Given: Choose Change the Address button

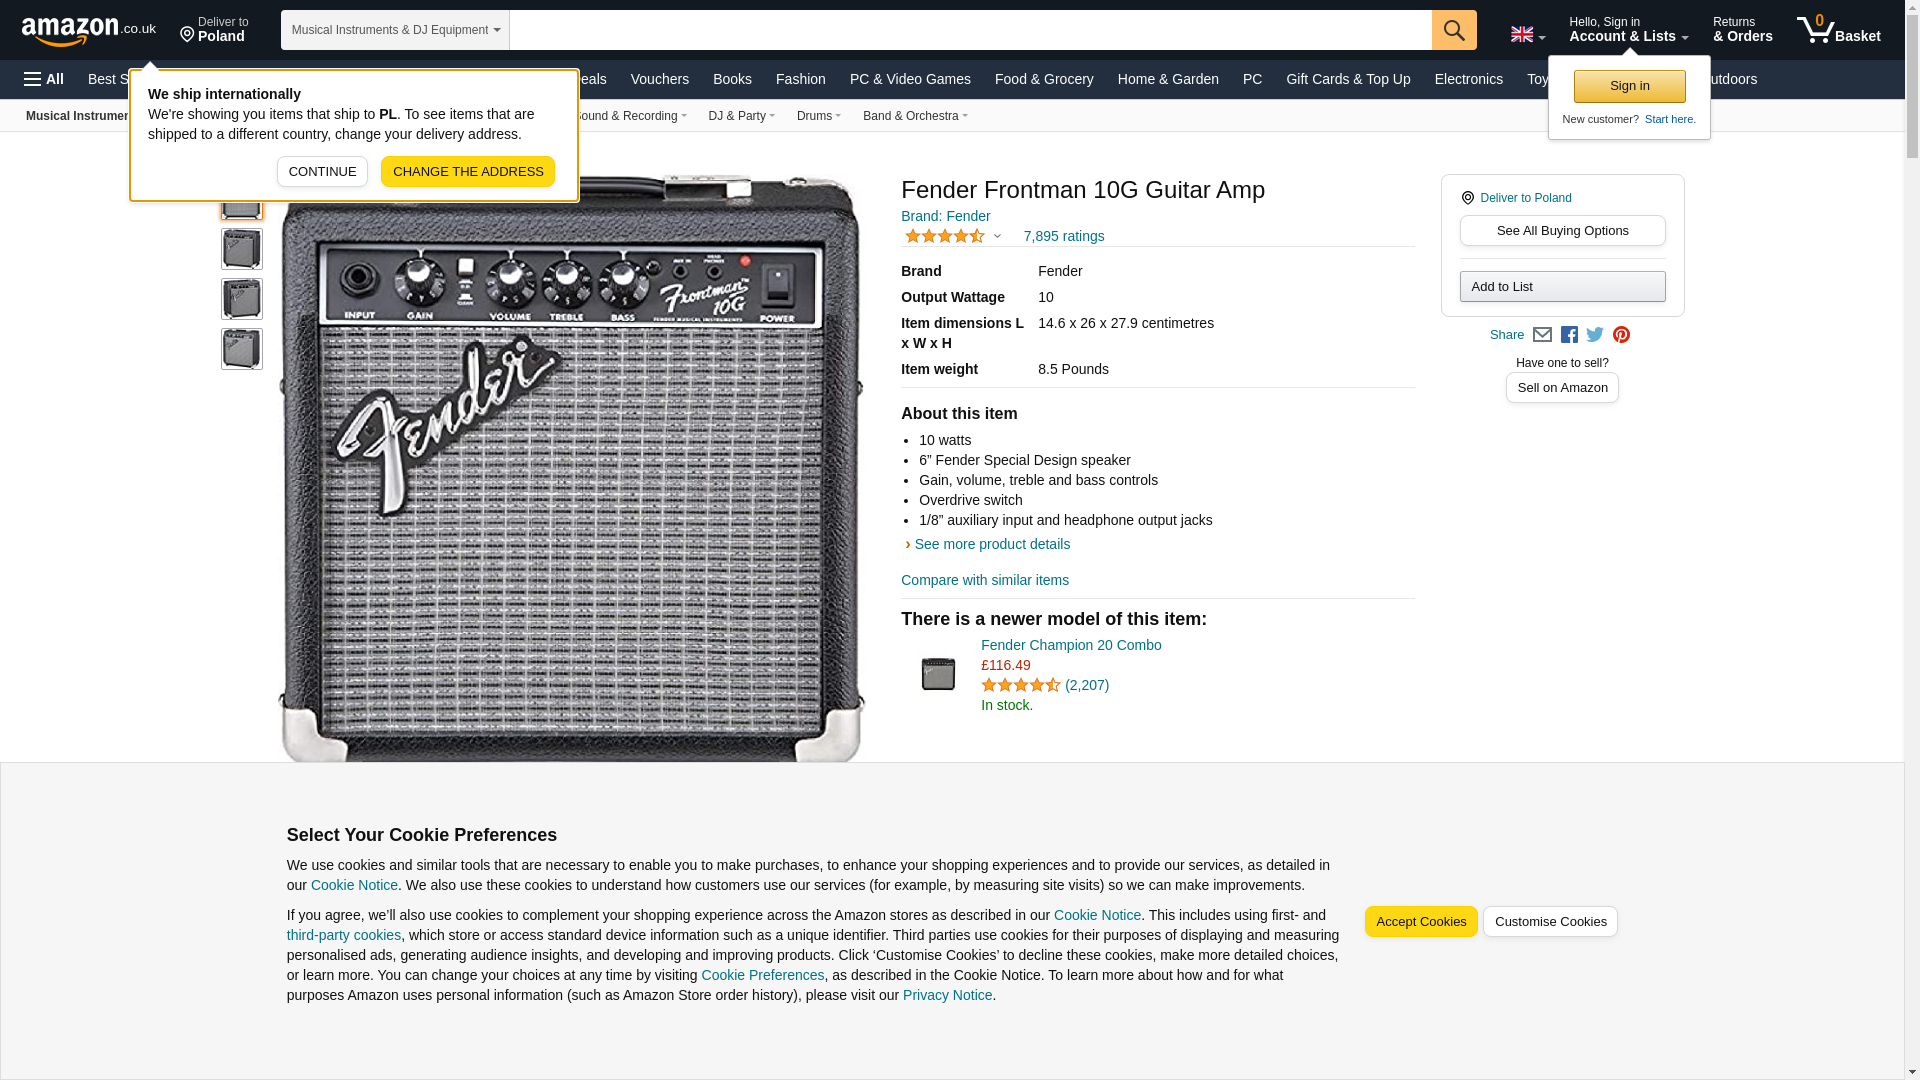Looking at the screenshot, I should (x=467, y=172).
